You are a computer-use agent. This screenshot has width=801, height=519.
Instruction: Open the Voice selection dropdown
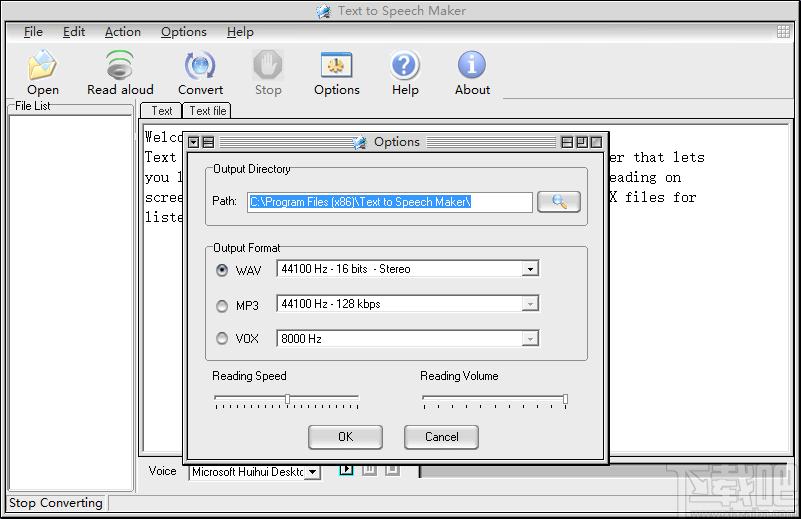(313, 472)
